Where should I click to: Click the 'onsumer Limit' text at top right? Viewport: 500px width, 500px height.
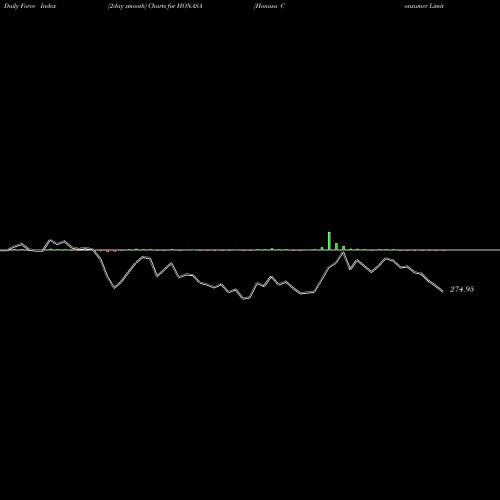click(x=424, y=6)
